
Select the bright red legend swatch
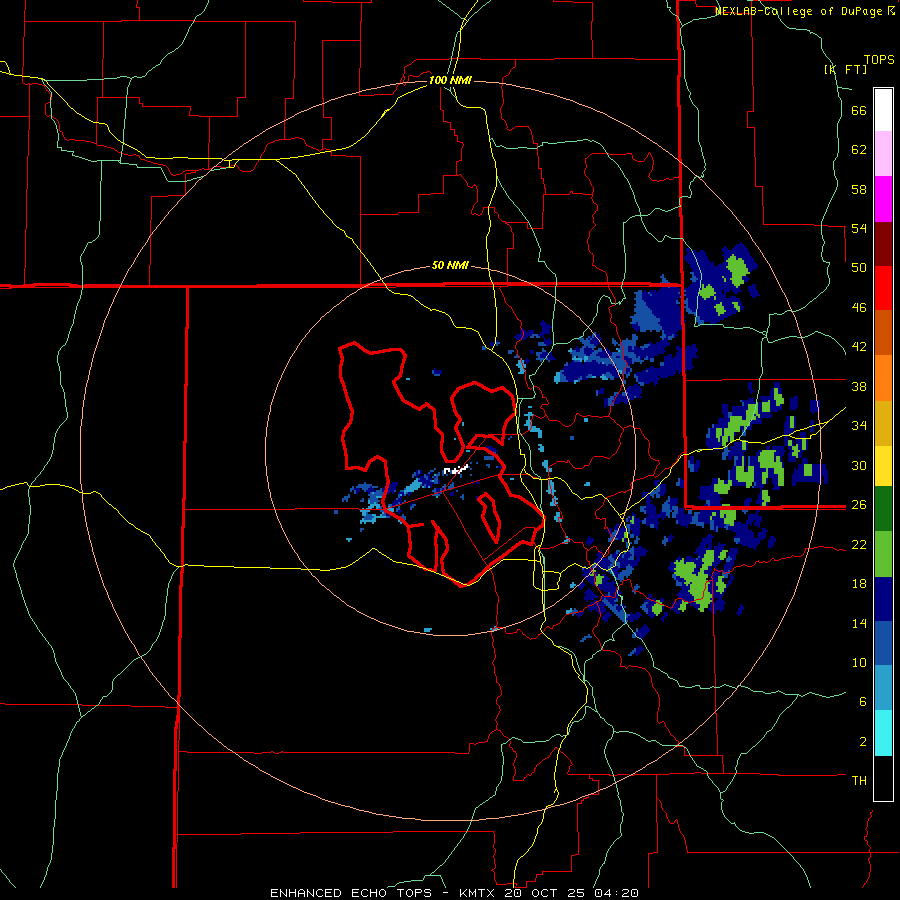click(883, 288)
